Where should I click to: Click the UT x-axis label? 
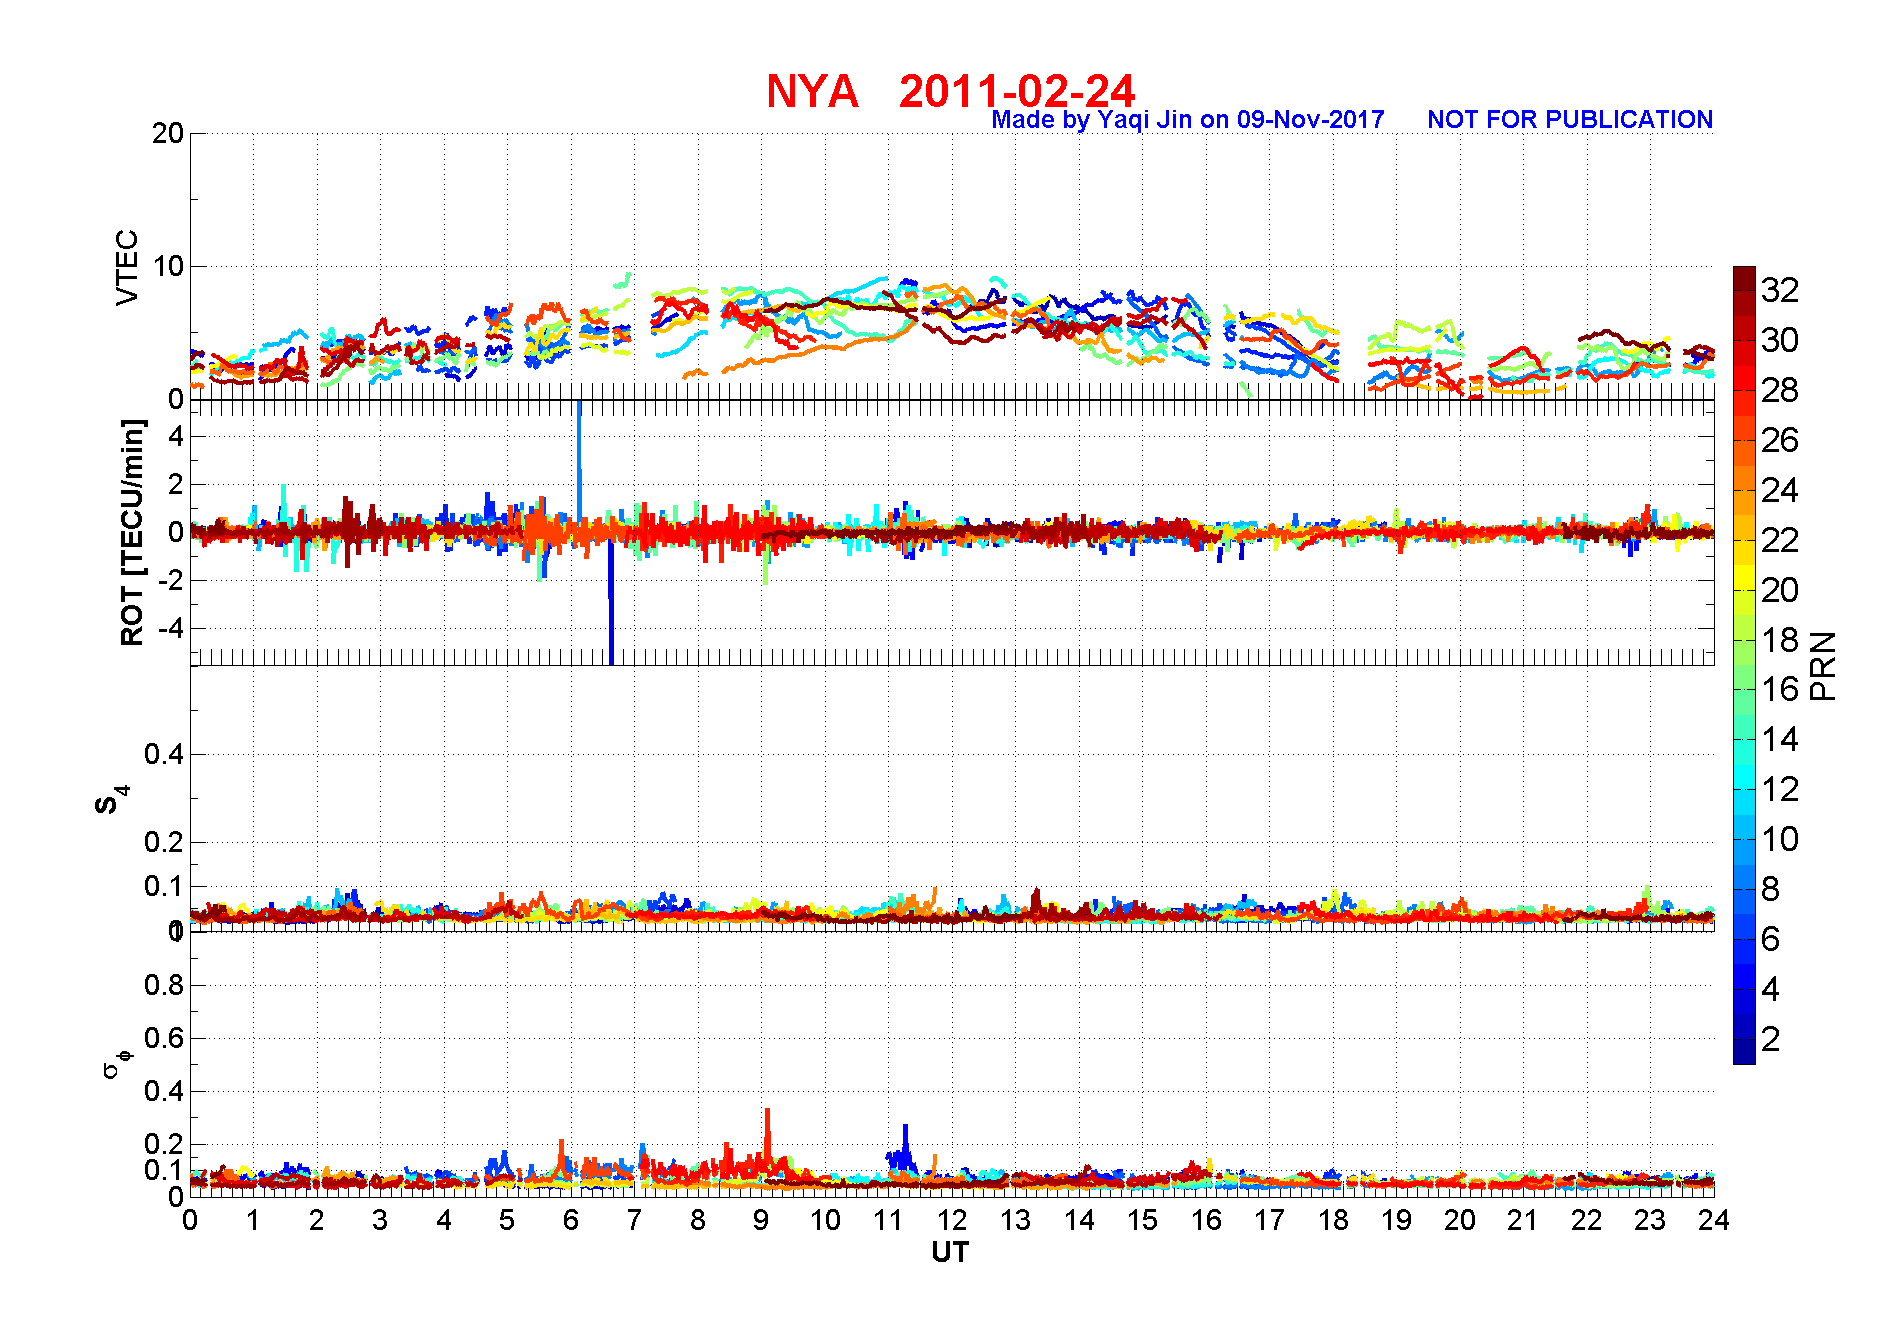pos(950,1252)
